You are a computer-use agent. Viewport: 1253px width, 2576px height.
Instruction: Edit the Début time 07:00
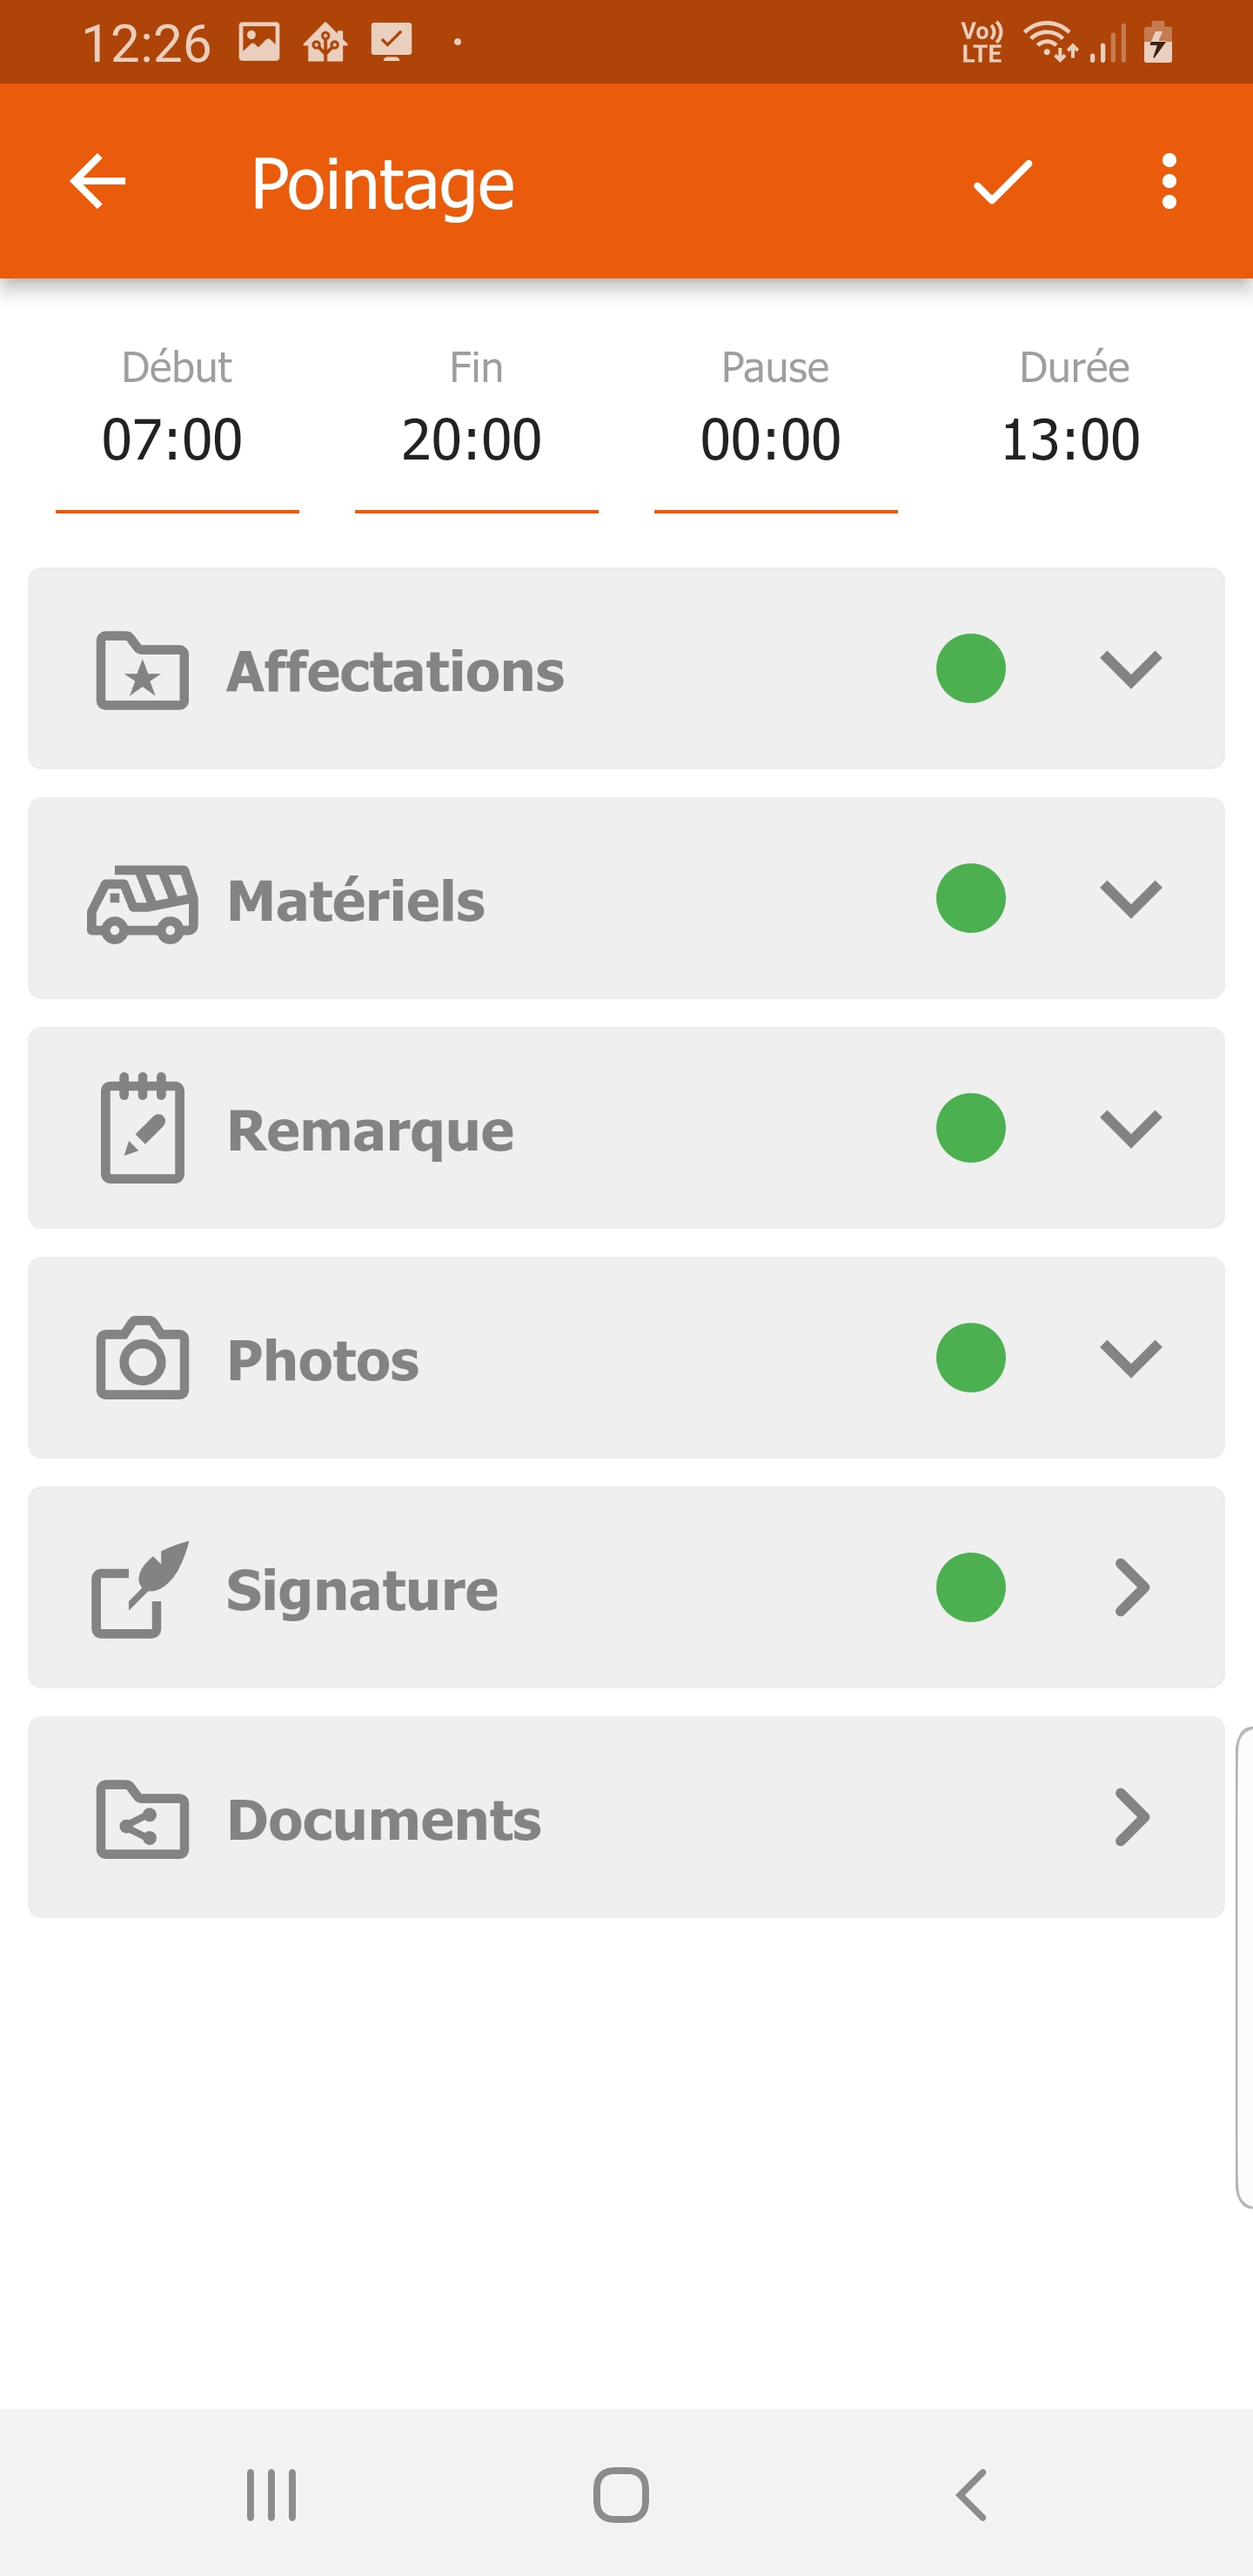click(174, 440)
